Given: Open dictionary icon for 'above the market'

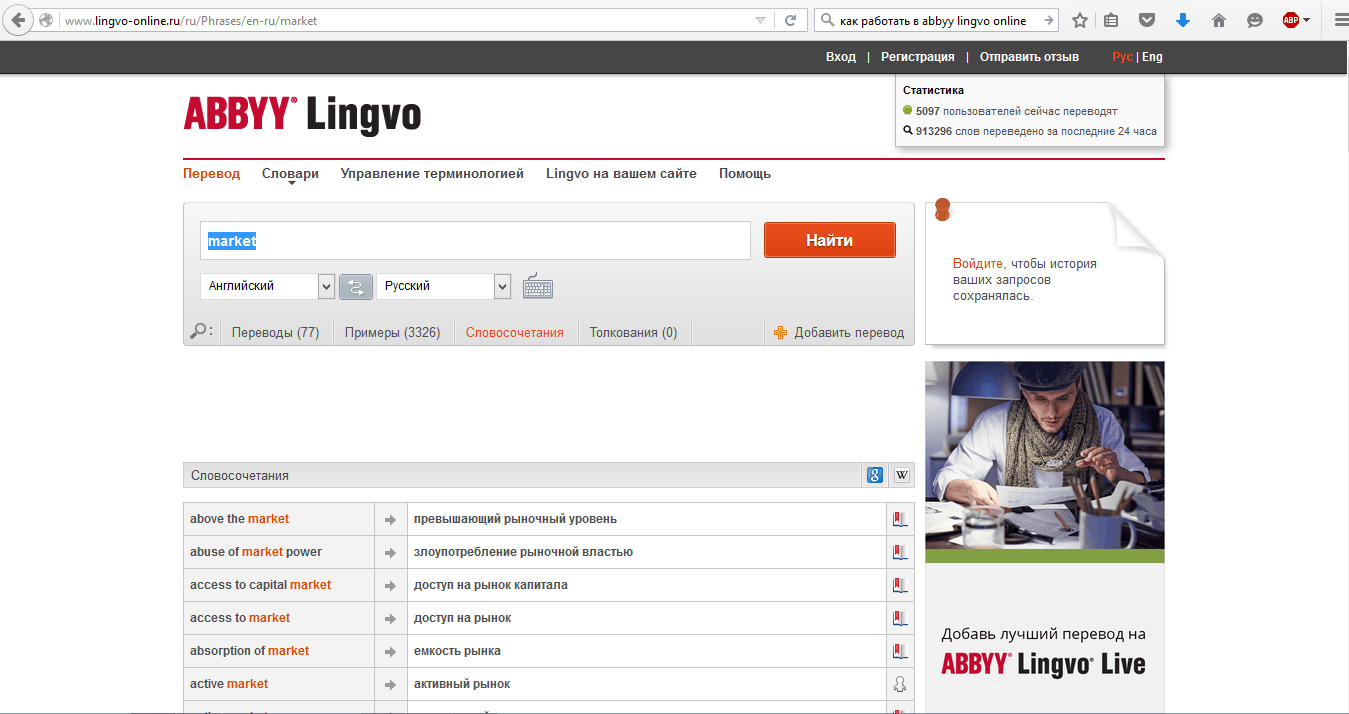Looking at the screenshot, I should coord(900,519).
